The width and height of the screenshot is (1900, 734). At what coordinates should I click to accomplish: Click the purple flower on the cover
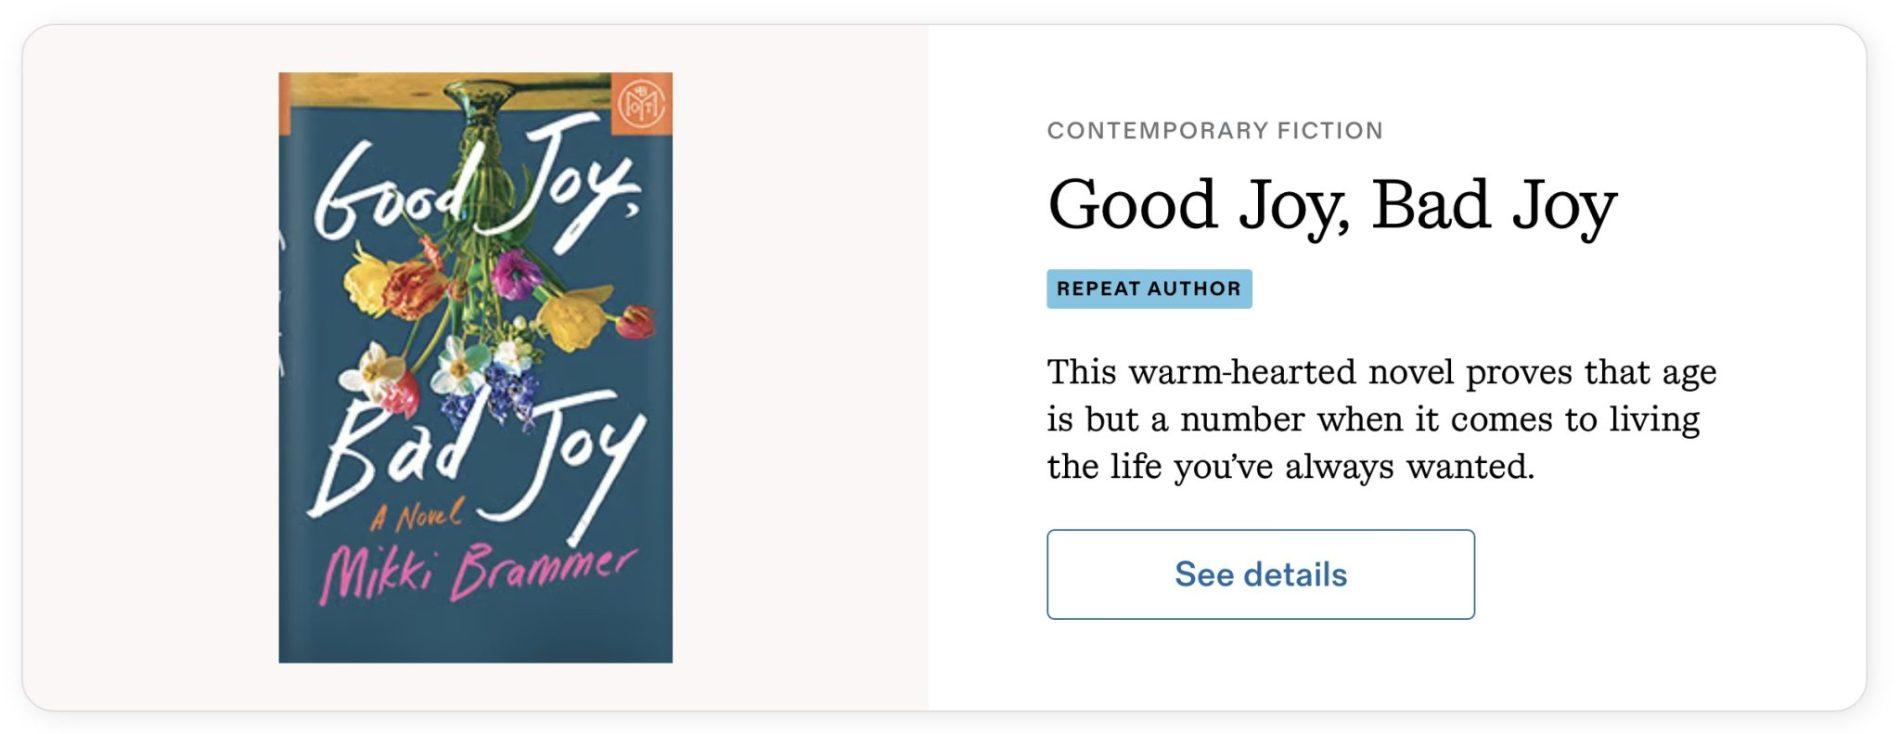(x=516, y=272)
